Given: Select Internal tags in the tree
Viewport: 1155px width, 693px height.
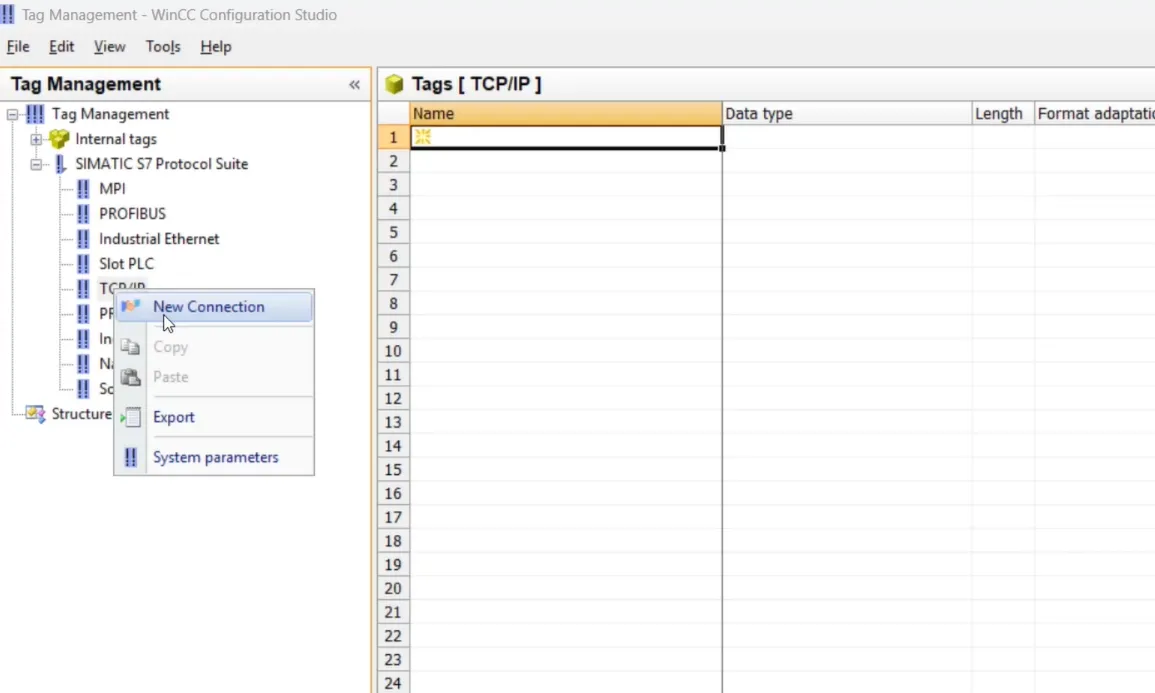Looking at the screenshot, I should [116, 139].
